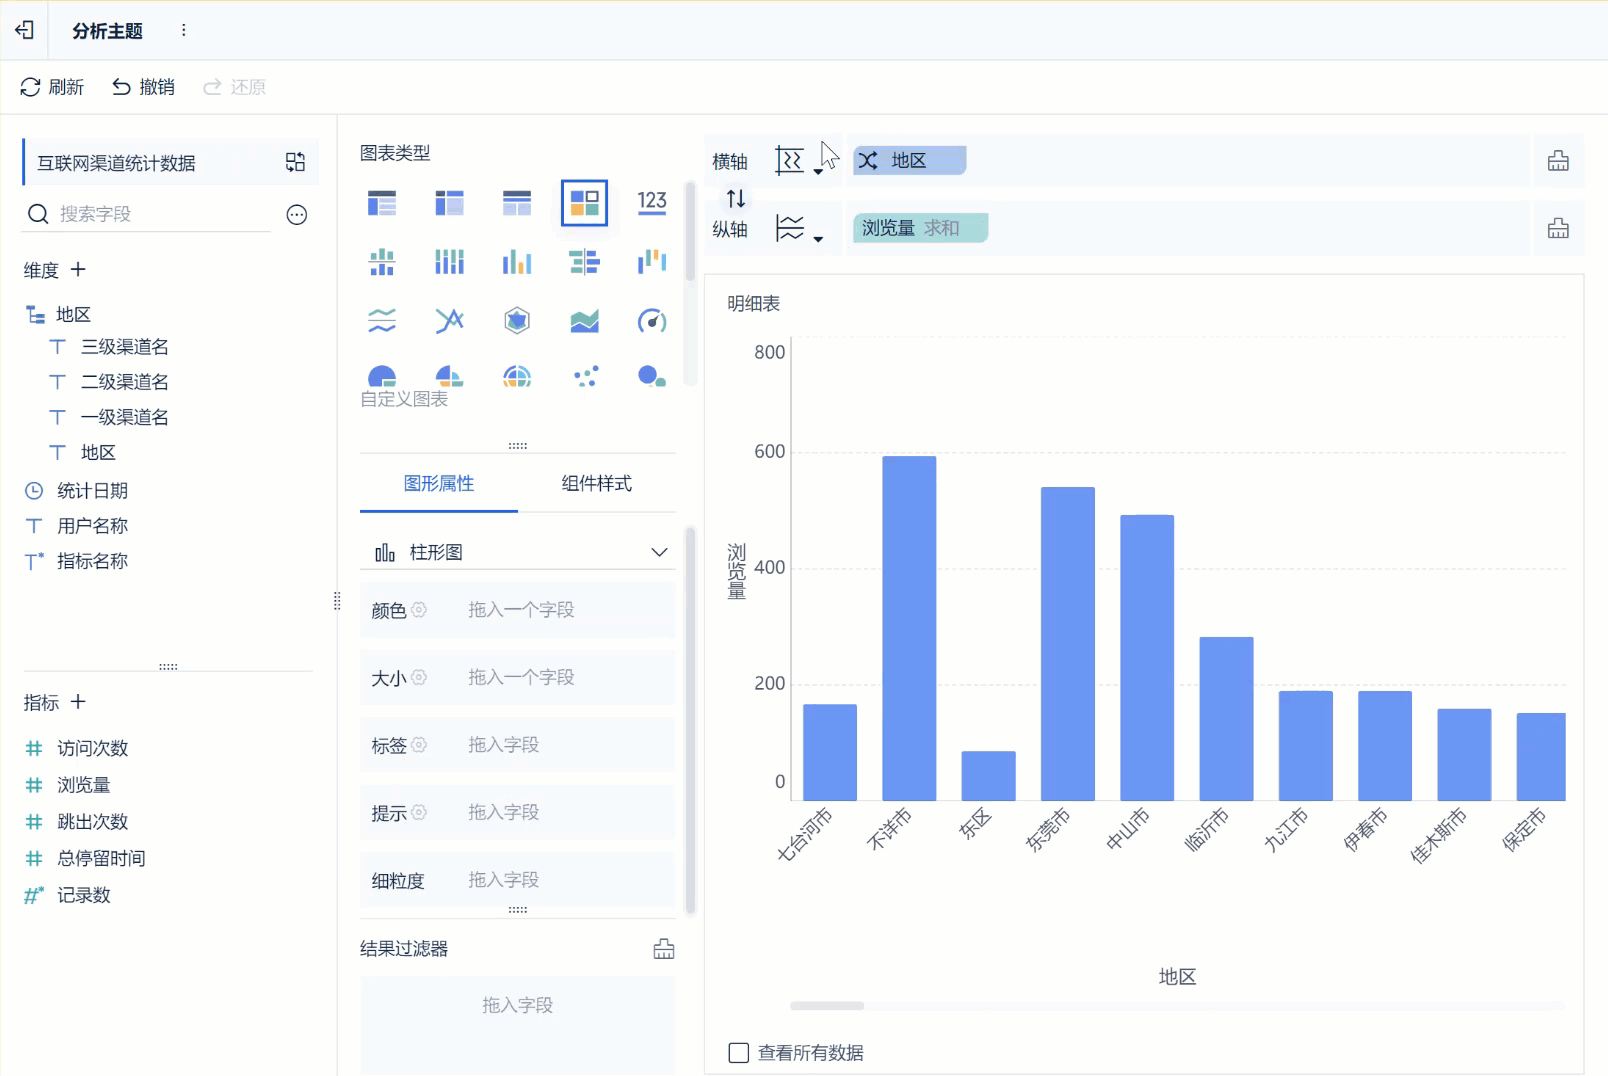The image size is (1608, 1076).
Task: Choose the waterfall chart icon
Action: pyautogui.click(x=652, y=262)
